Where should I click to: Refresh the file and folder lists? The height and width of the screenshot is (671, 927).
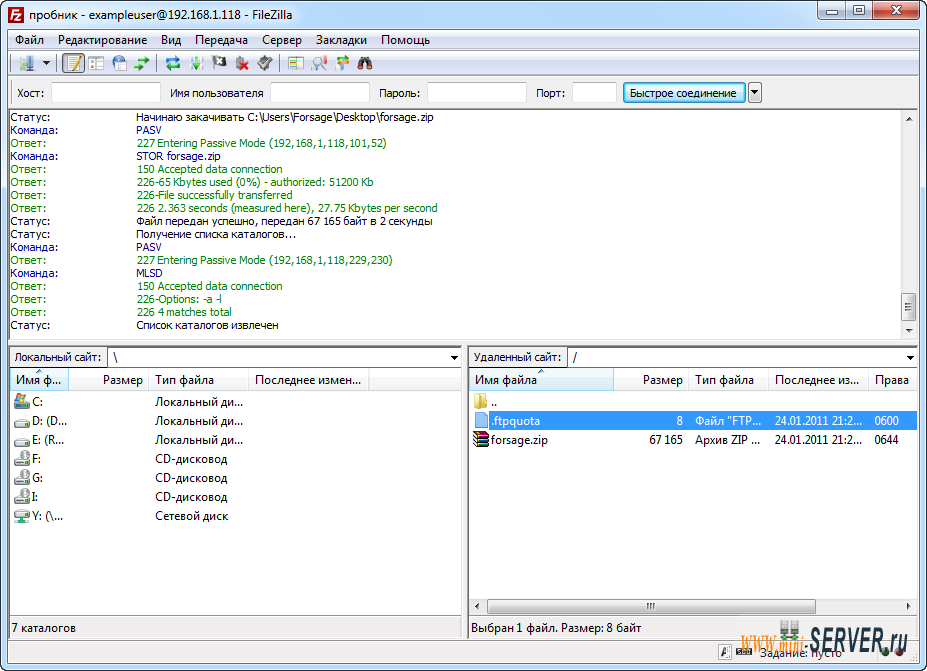(x=173, y=63)
